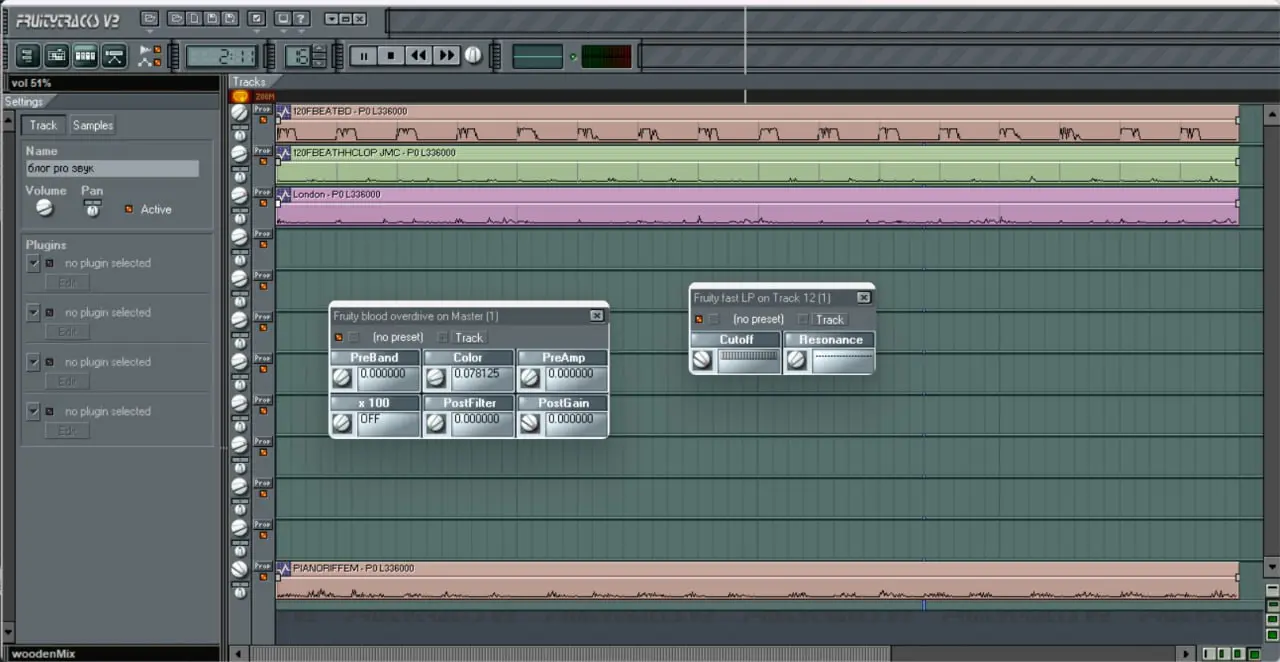The height and width of the screenshot is (662, 1280).
Task: Click the track Name input field
Action: click(x=112, y=169)
